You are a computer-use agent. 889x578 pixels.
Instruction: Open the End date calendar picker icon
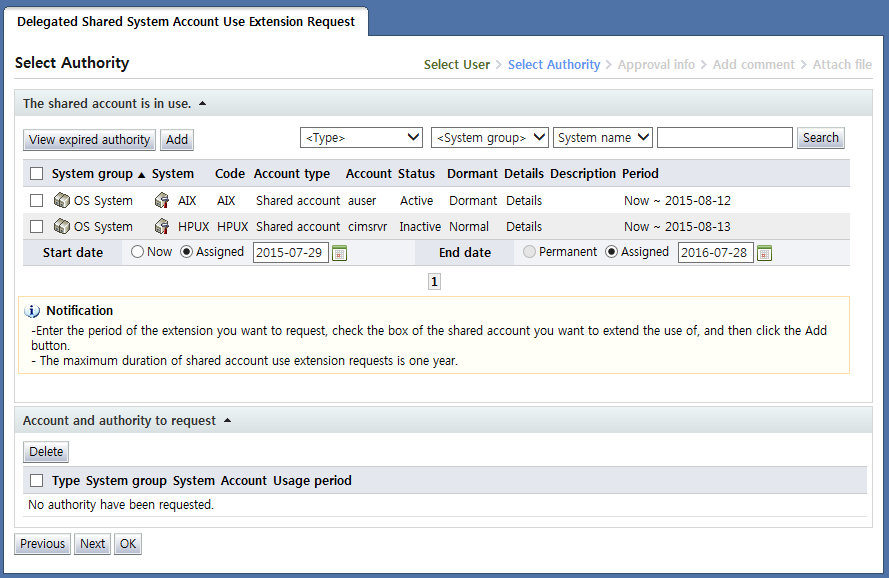click(765, 253)
